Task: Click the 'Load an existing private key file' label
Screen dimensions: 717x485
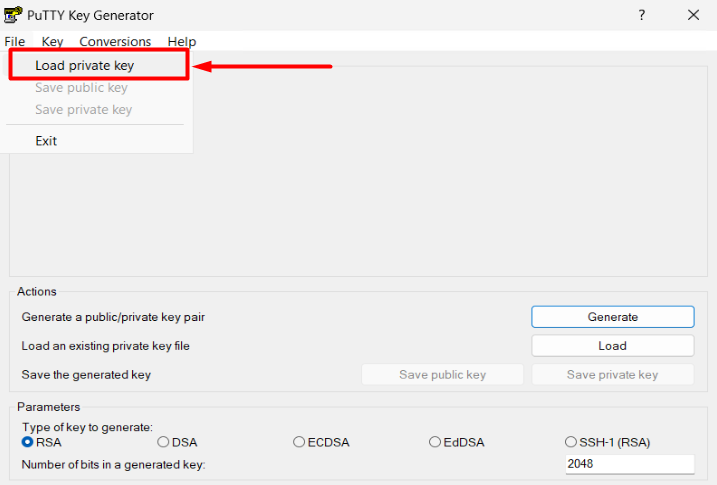Action: 105,346
